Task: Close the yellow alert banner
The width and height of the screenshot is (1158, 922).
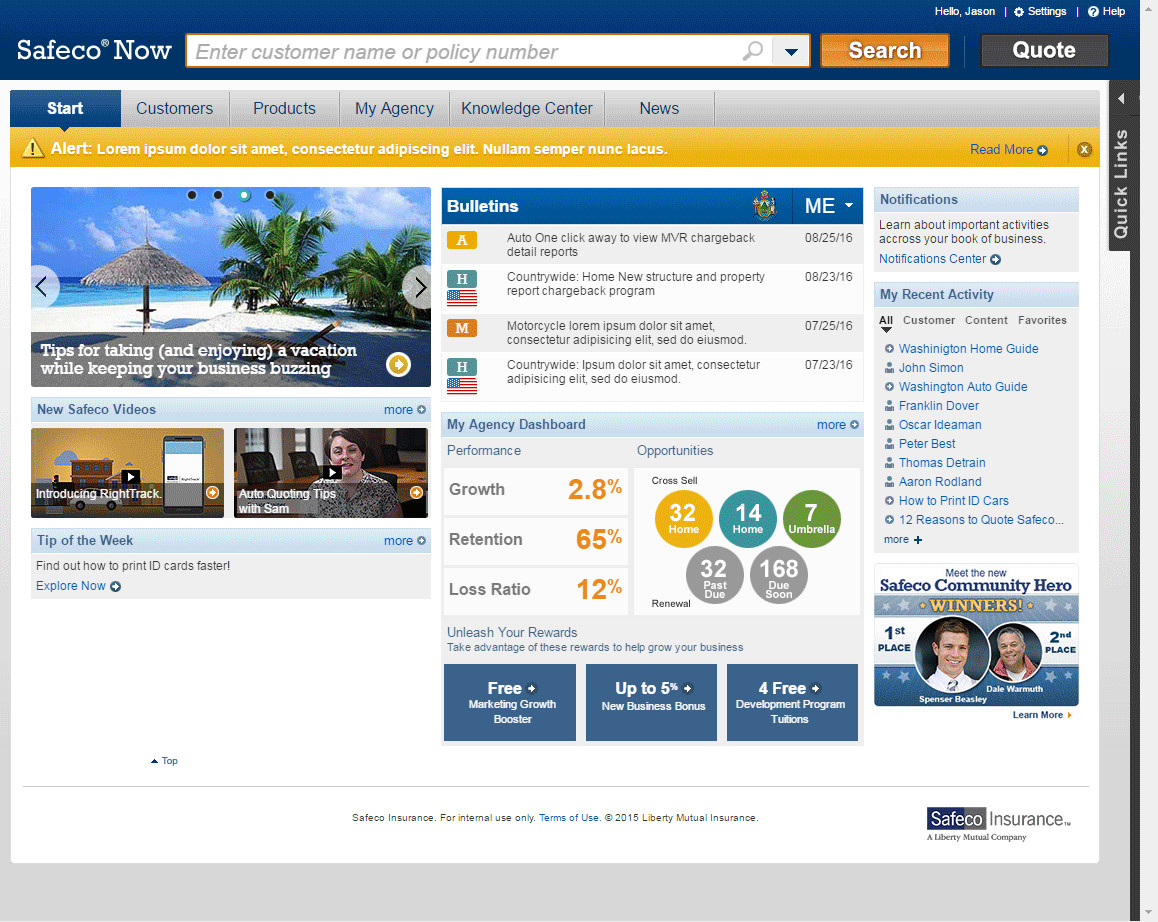Action: tap(1084, 150)
